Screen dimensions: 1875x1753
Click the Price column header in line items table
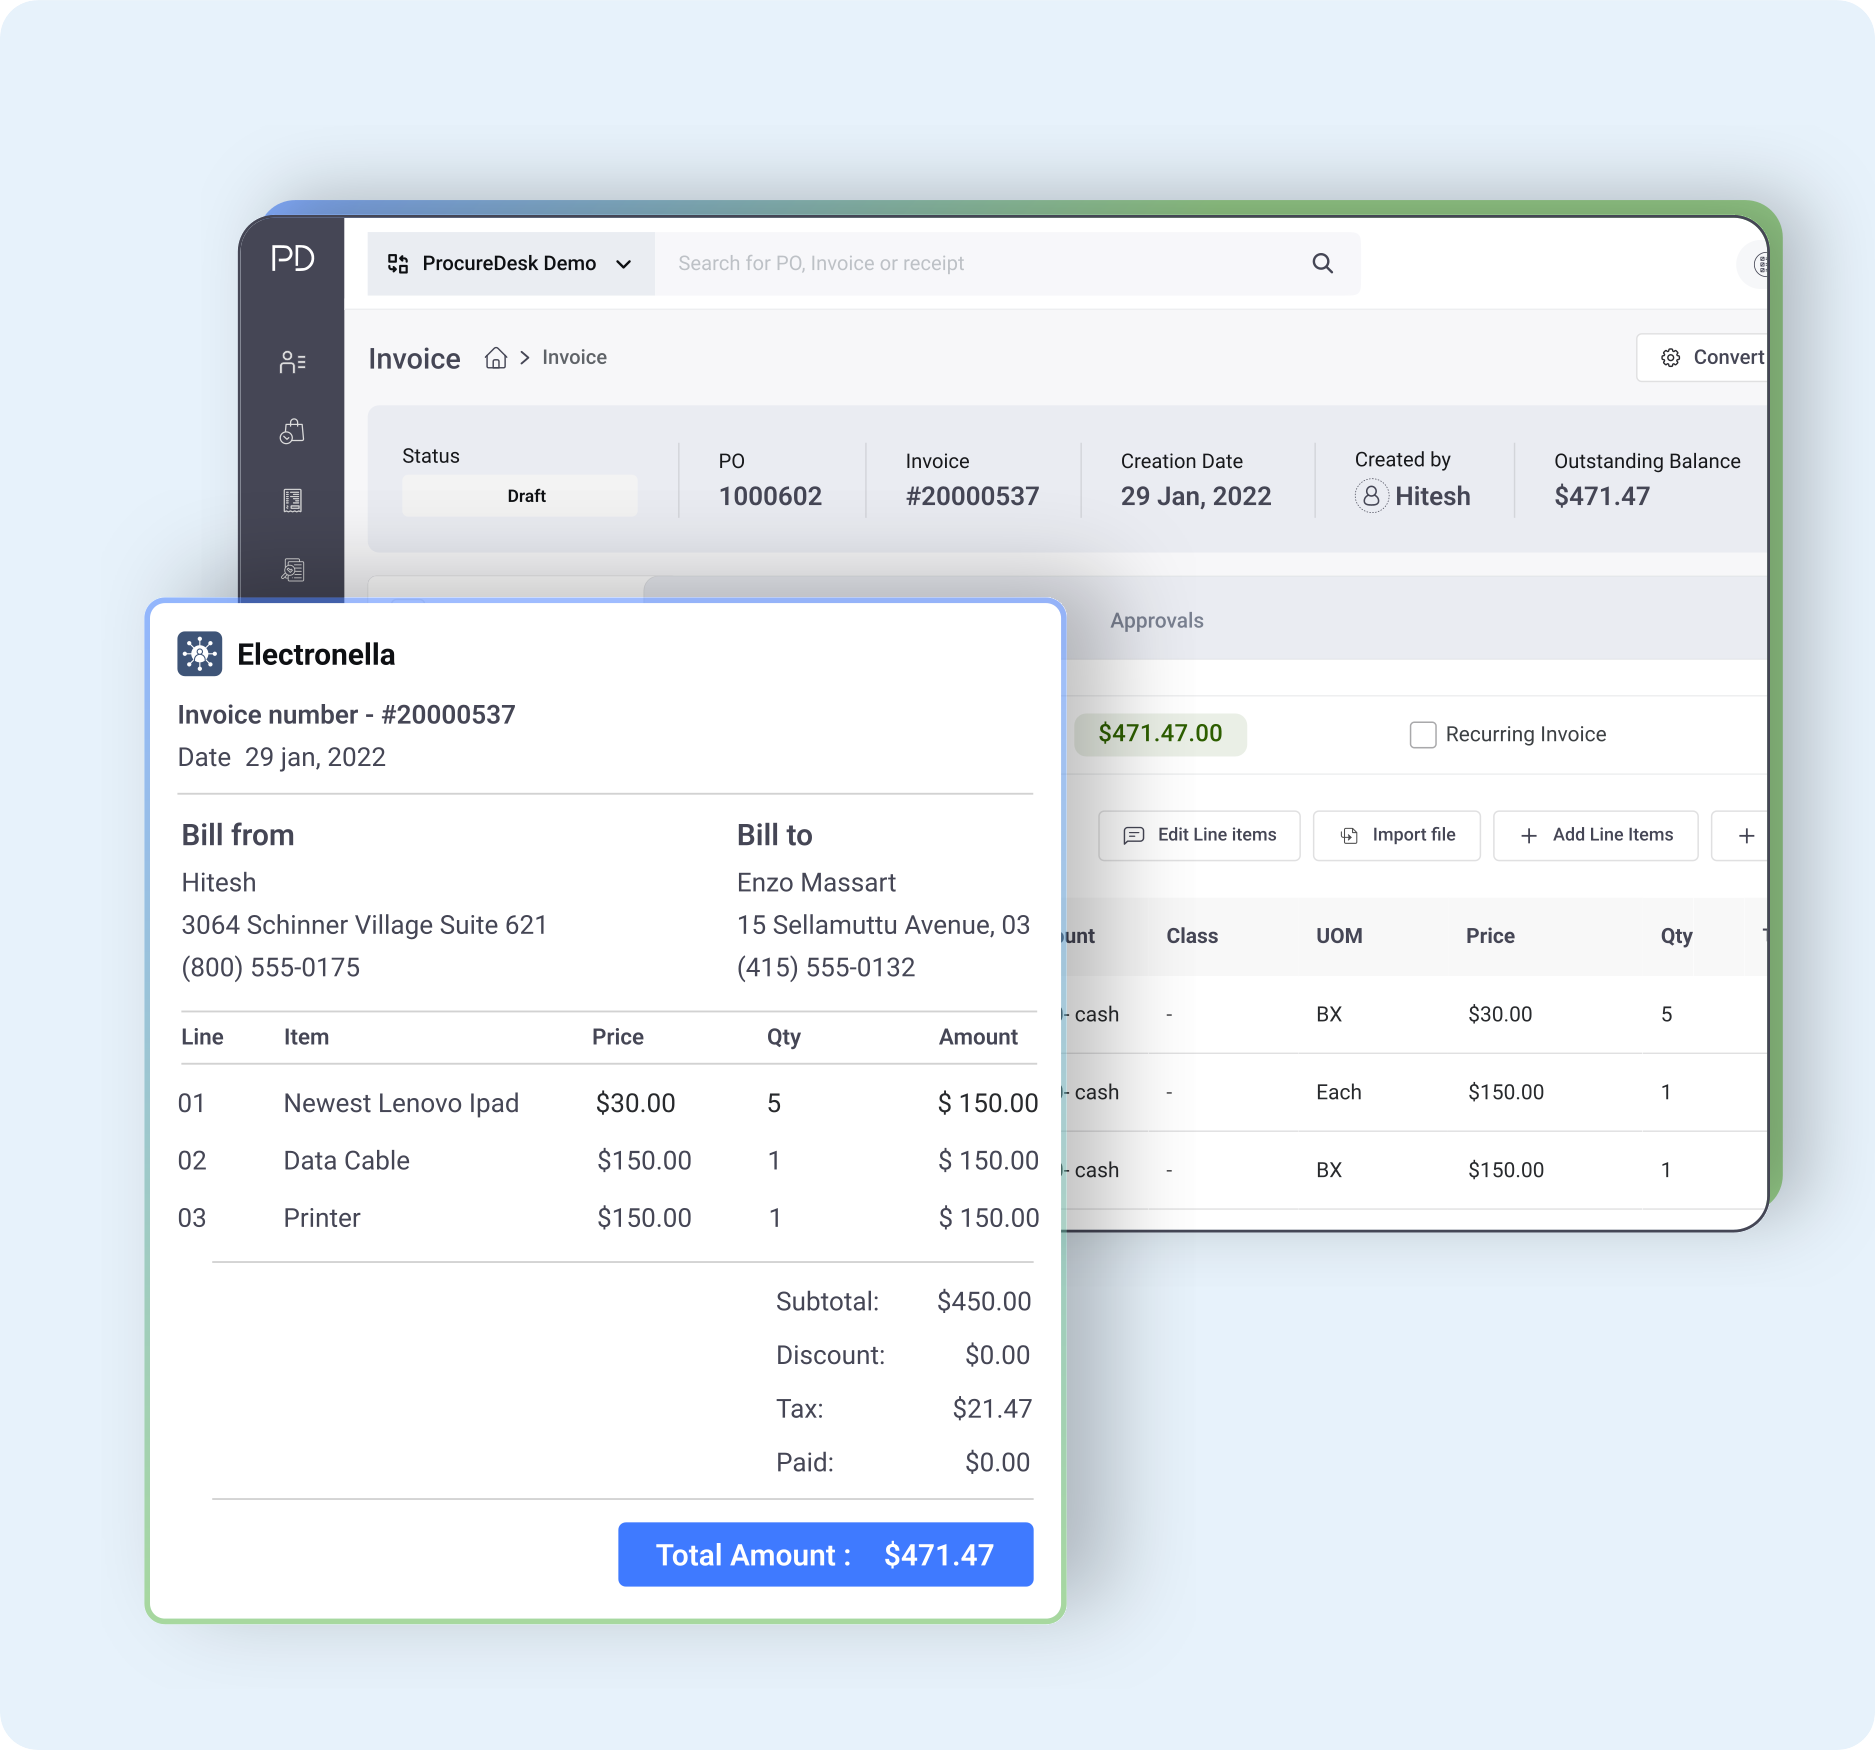click(x=1490, y=937)
